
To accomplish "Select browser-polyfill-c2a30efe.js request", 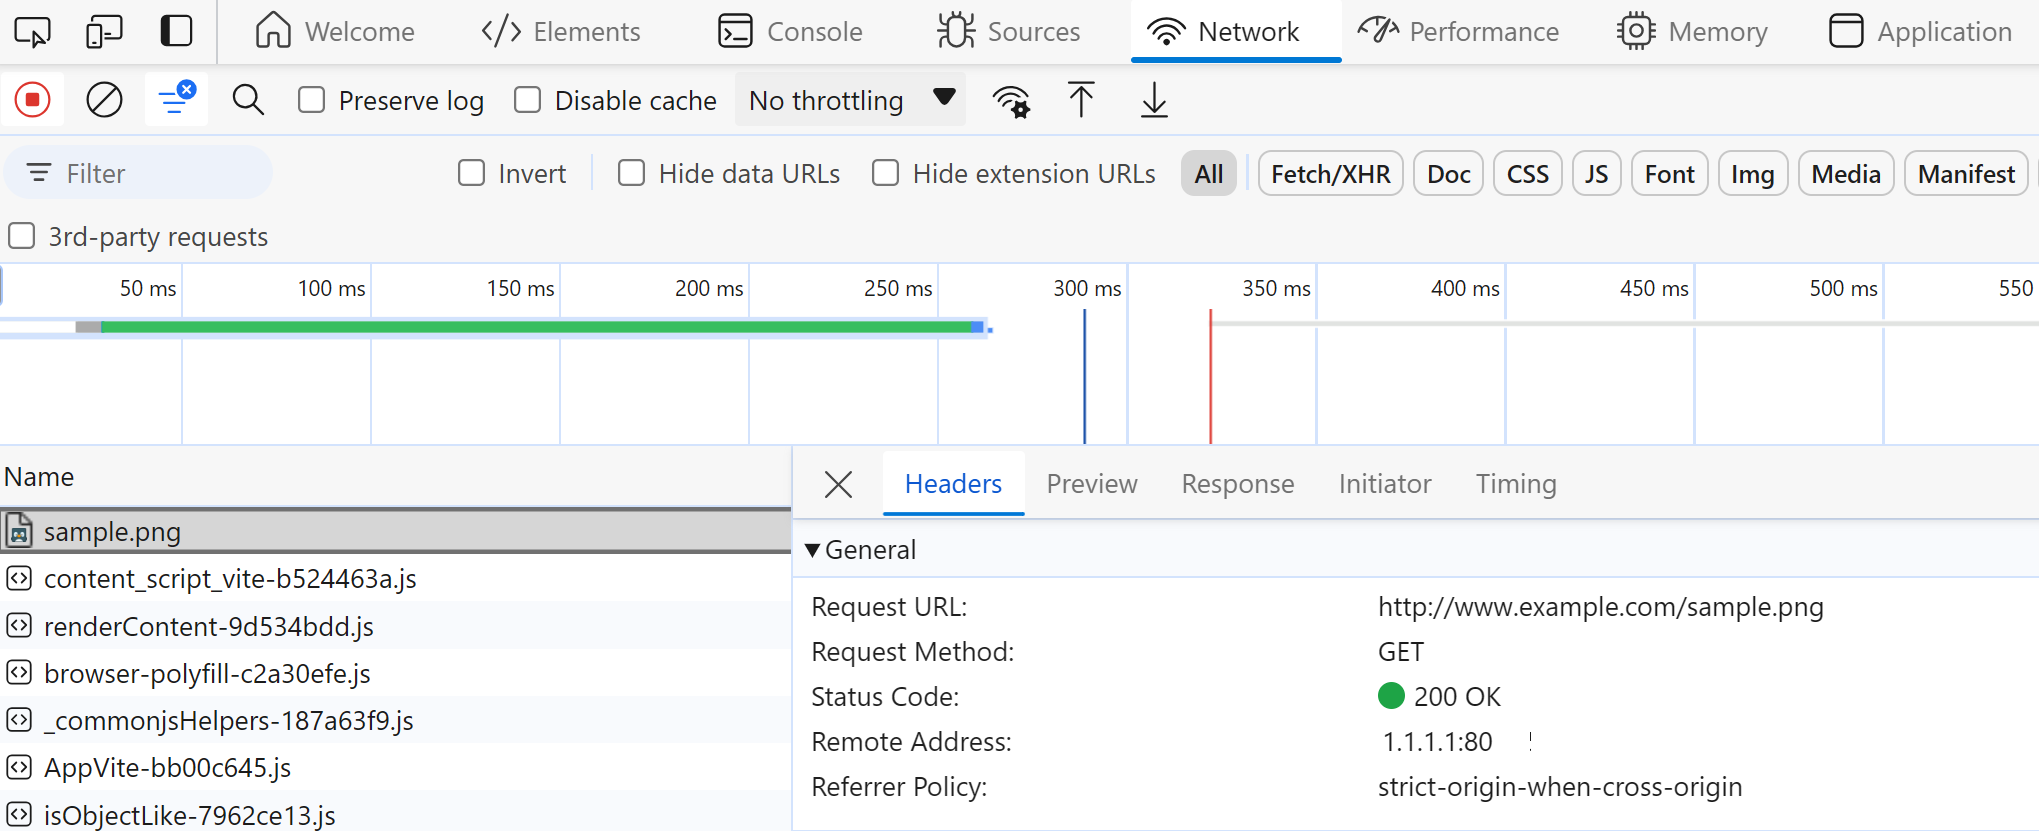I will [395, 673].
